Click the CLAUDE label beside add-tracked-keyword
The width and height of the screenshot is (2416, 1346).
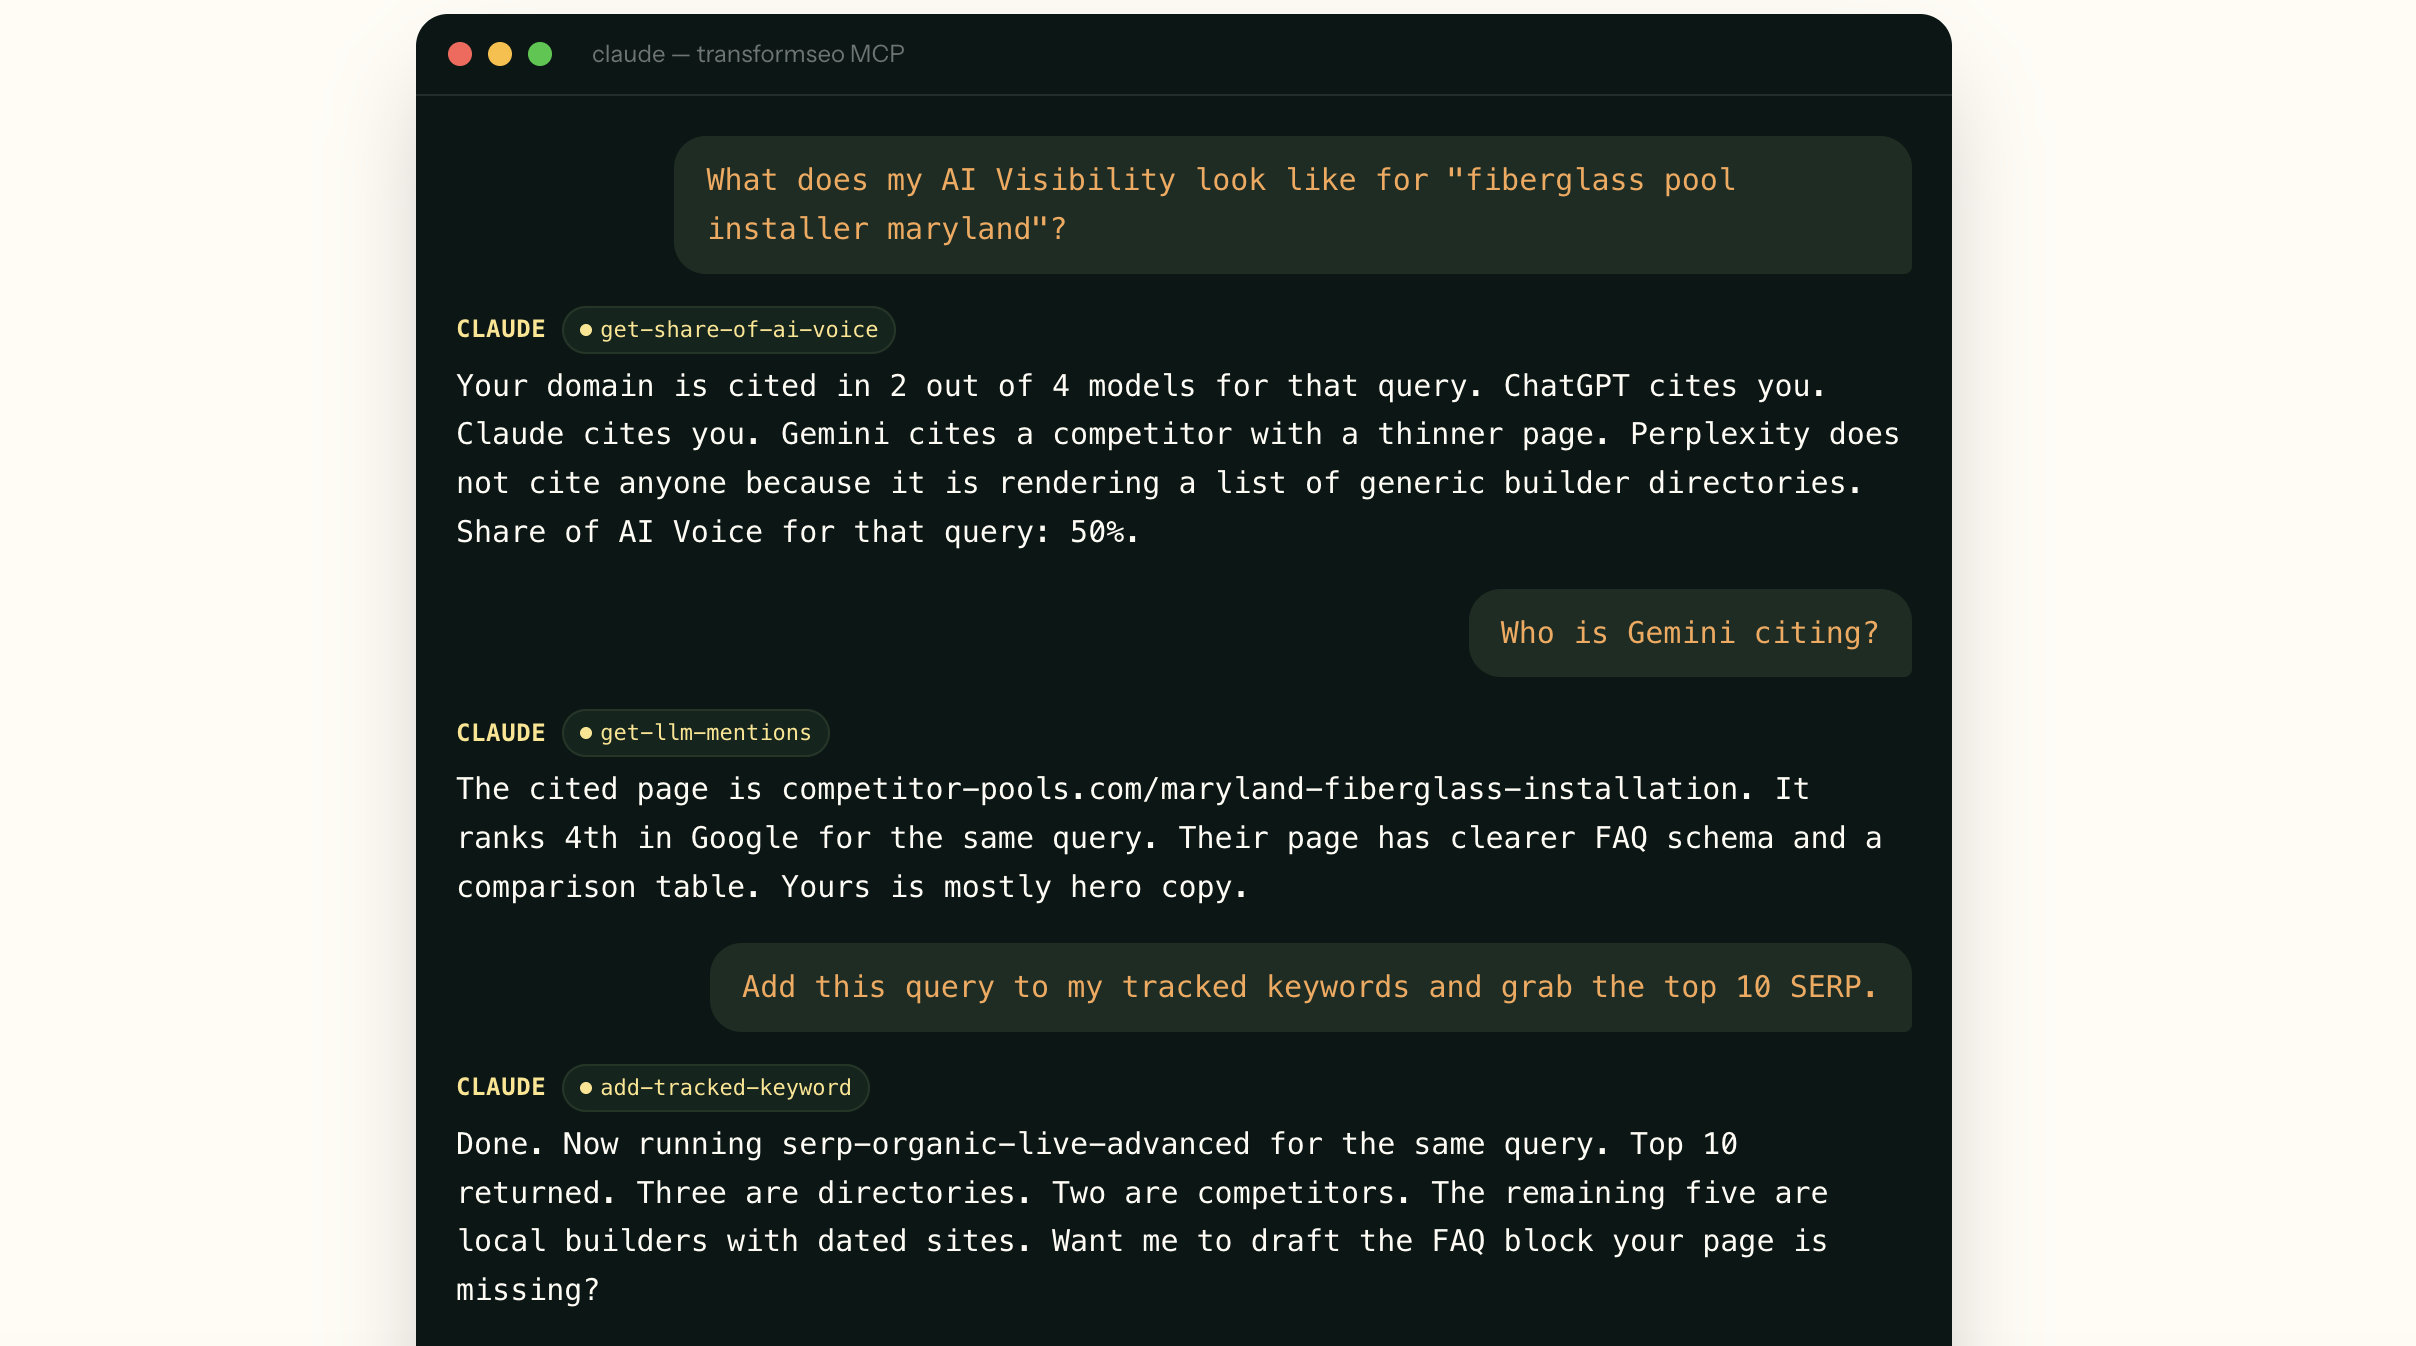coord(501,1087)
